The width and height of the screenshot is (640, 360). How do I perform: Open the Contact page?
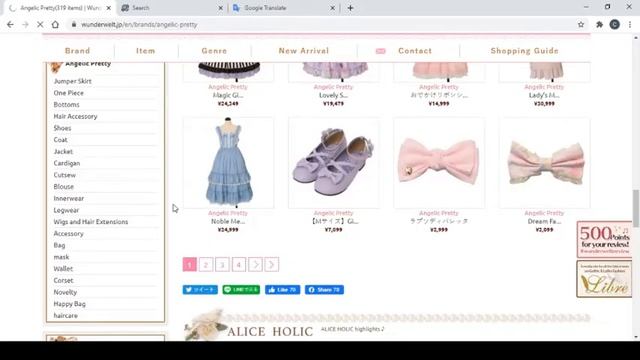pyautogui.click(x=415, y=51)
